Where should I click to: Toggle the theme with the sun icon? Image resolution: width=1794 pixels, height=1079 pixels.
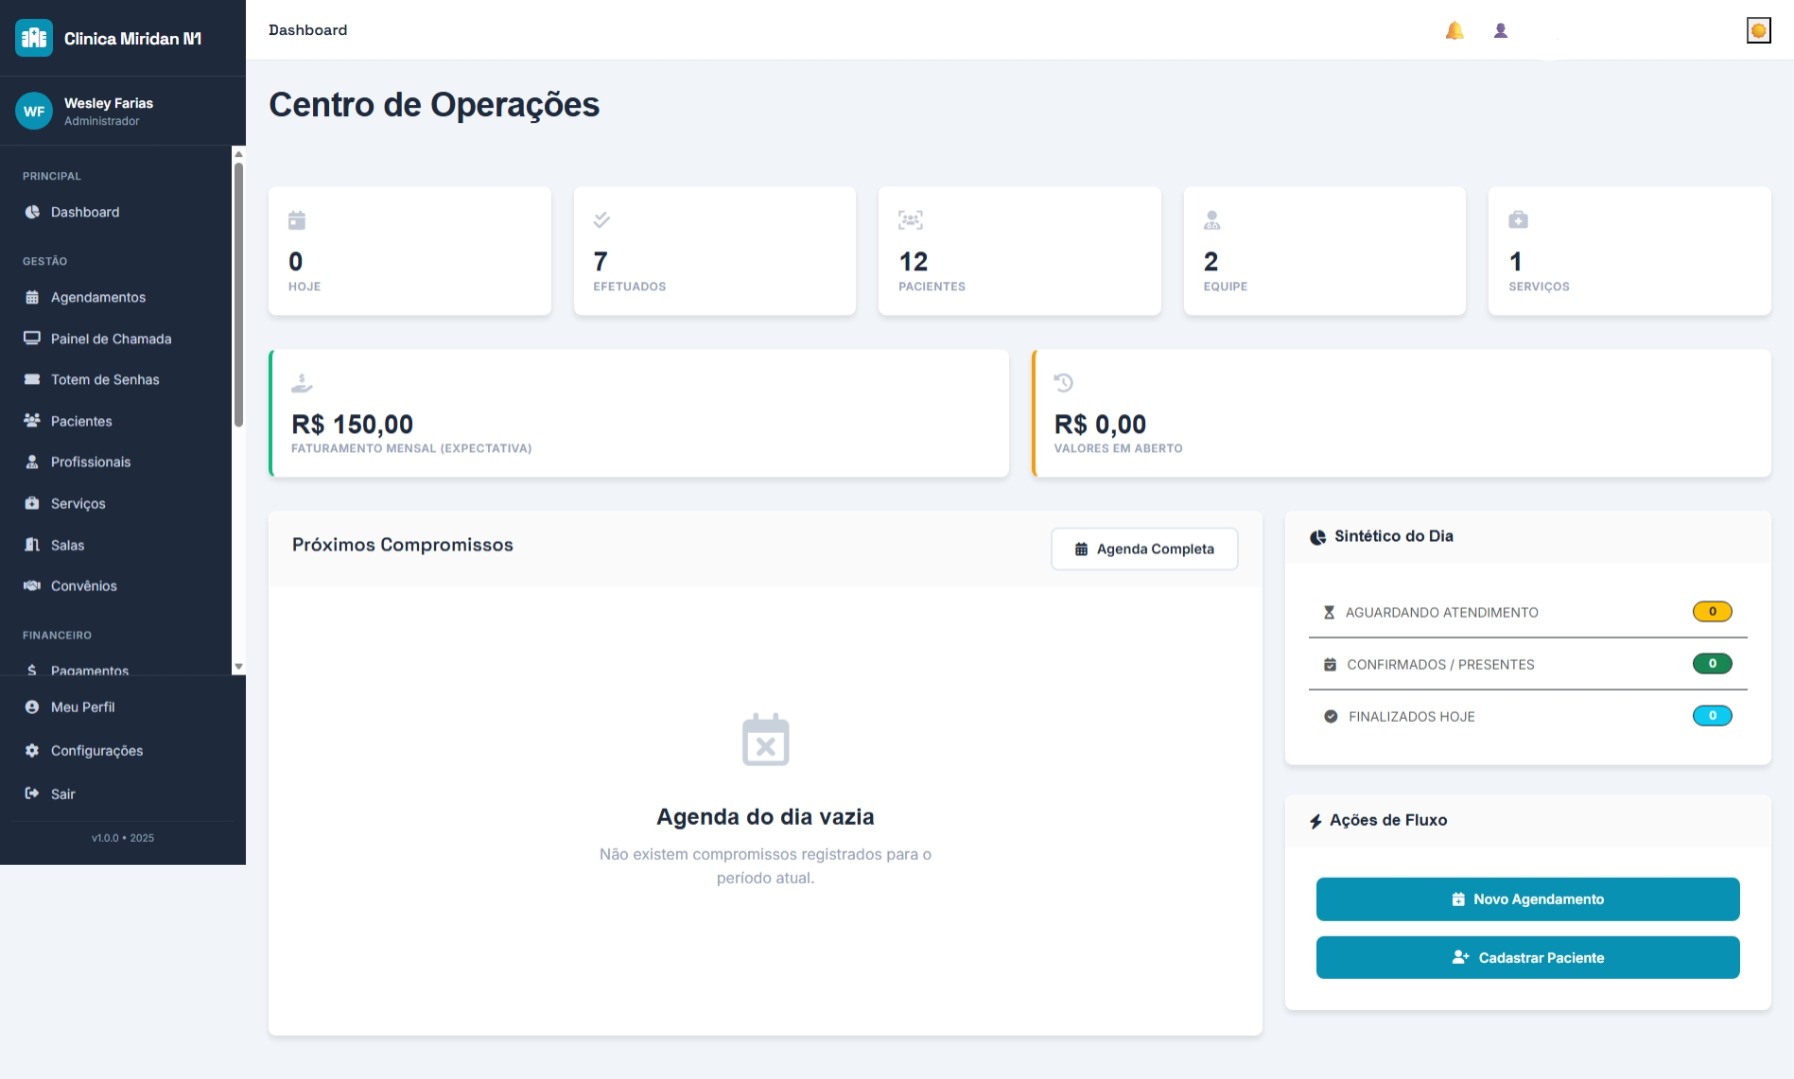click(1758, 30)
